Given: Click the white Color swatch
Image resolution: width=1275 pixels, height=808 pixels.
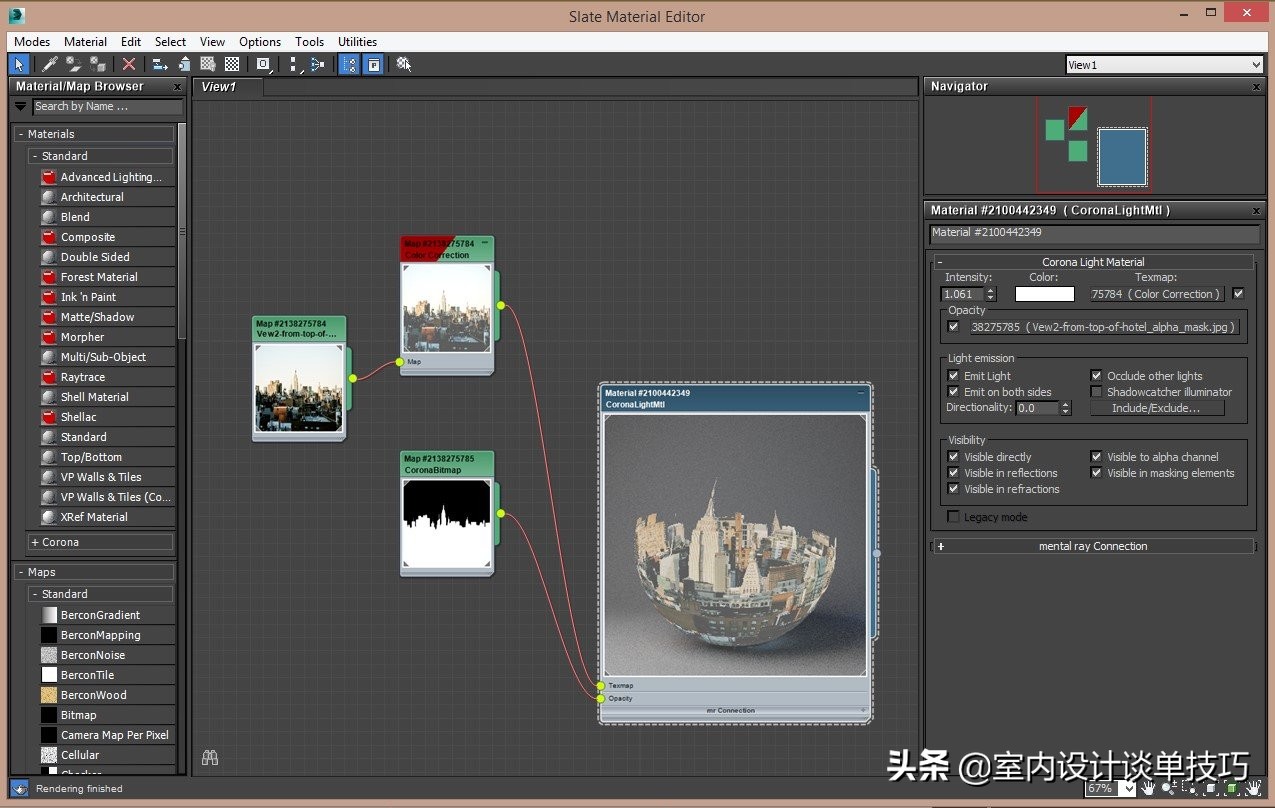Looking at the screenshot, I should tap(1044, 294).
